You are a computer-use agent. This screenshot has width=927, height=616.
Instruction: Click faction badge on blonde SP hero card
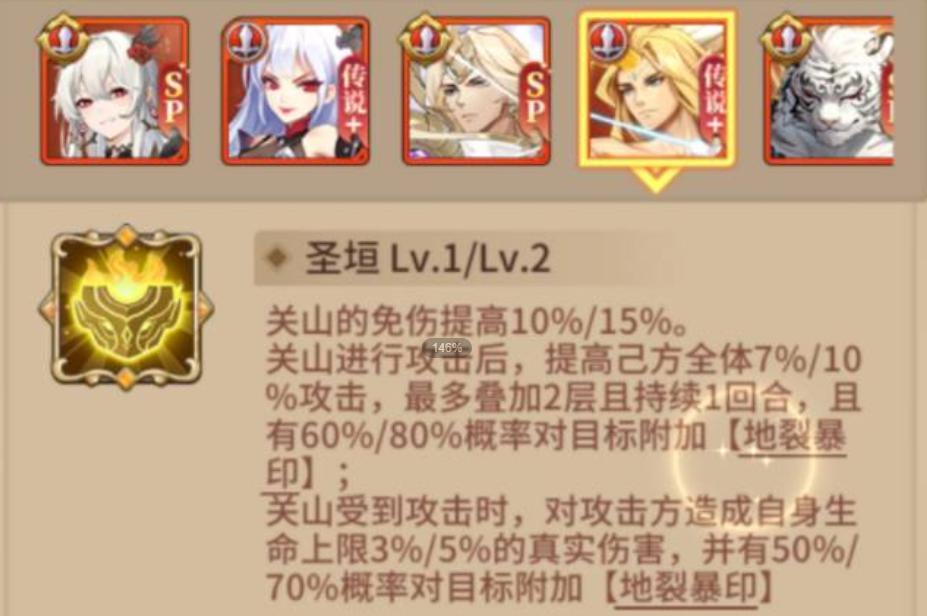click(x=425, y=38)
